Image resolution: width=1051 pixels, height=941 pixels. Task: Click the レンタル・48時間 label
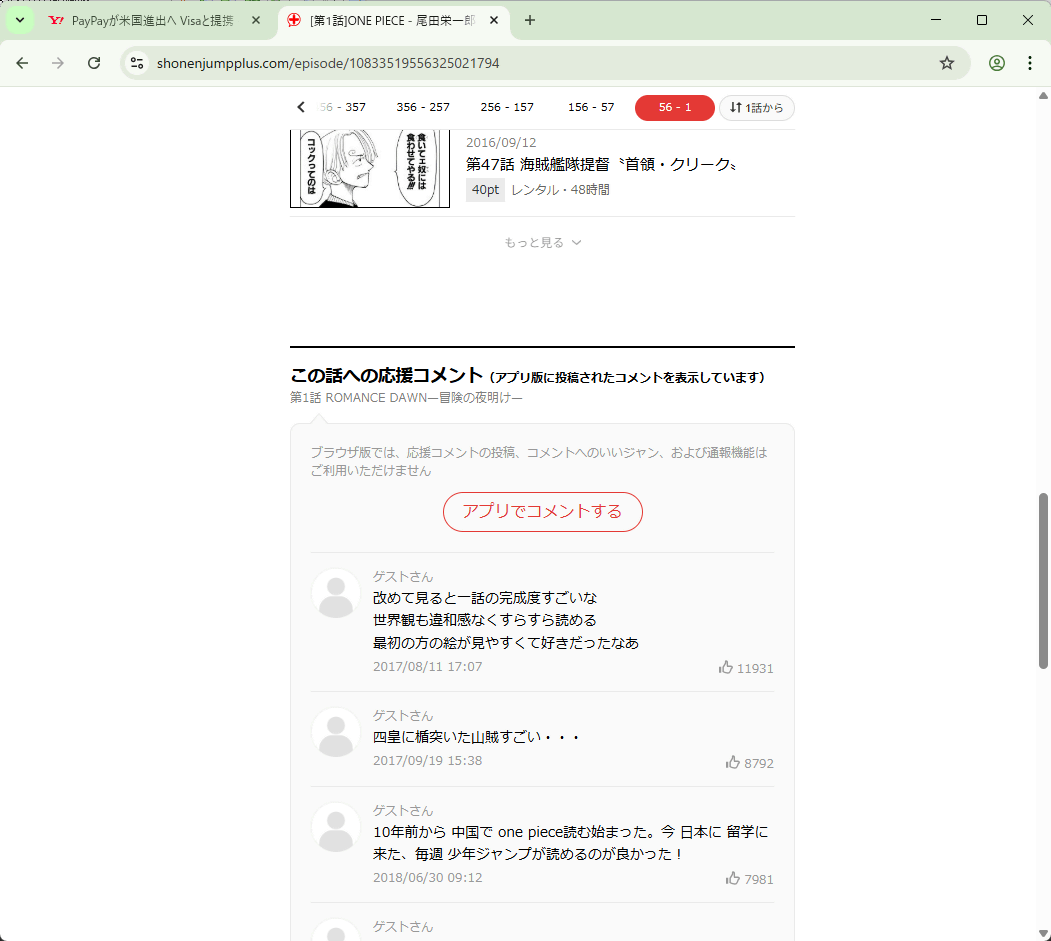[560, 190]
